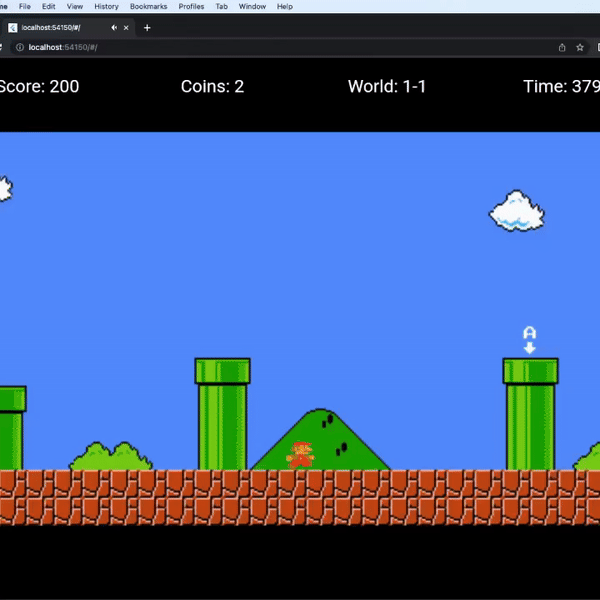The image size is (600, 600).
Task: Open the File menu
Action: click(x=25, y=6)
